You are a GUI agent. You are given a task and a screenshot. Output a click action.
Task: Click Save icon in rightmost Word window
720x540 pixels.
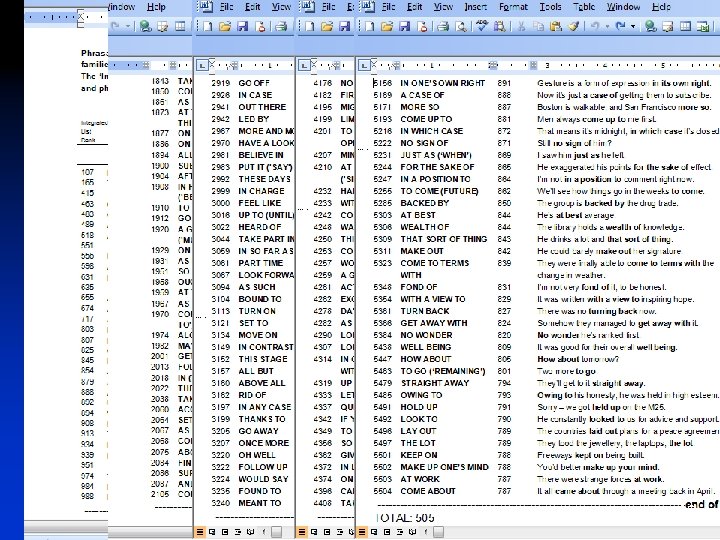pos(405,27)
